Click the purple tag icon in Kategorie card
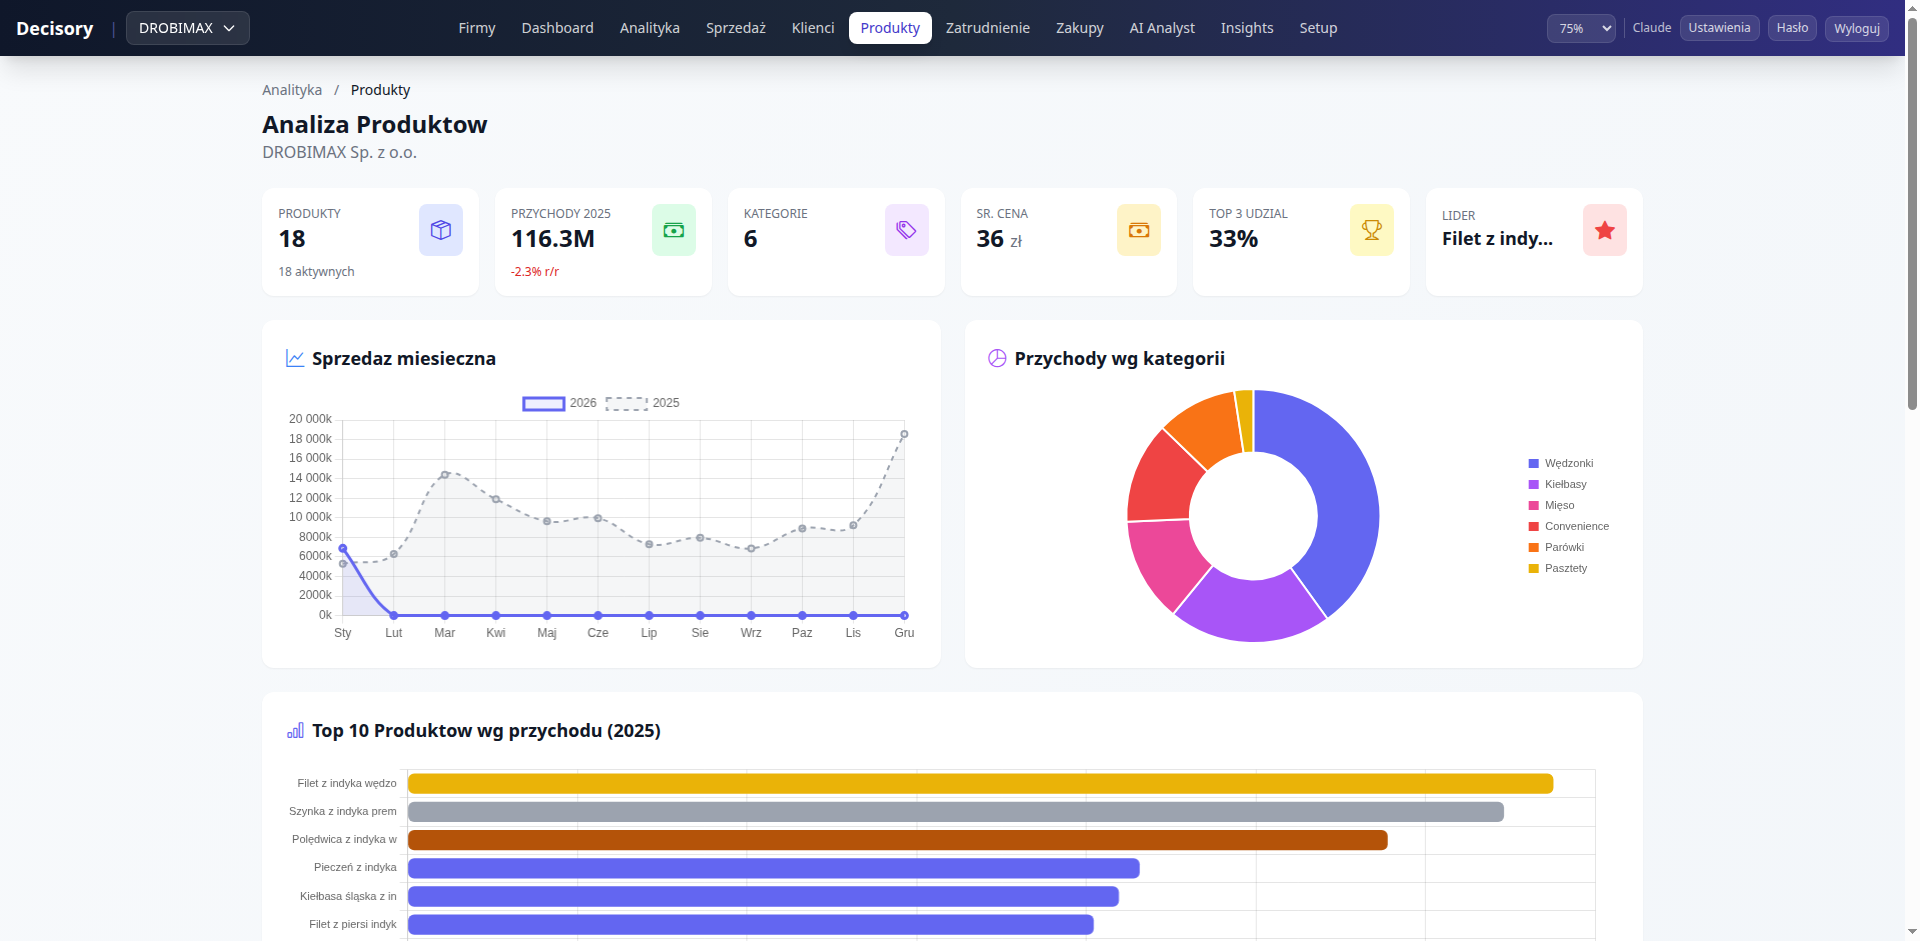Screen dimensions: 1920x941 click(x=906, y=230)
